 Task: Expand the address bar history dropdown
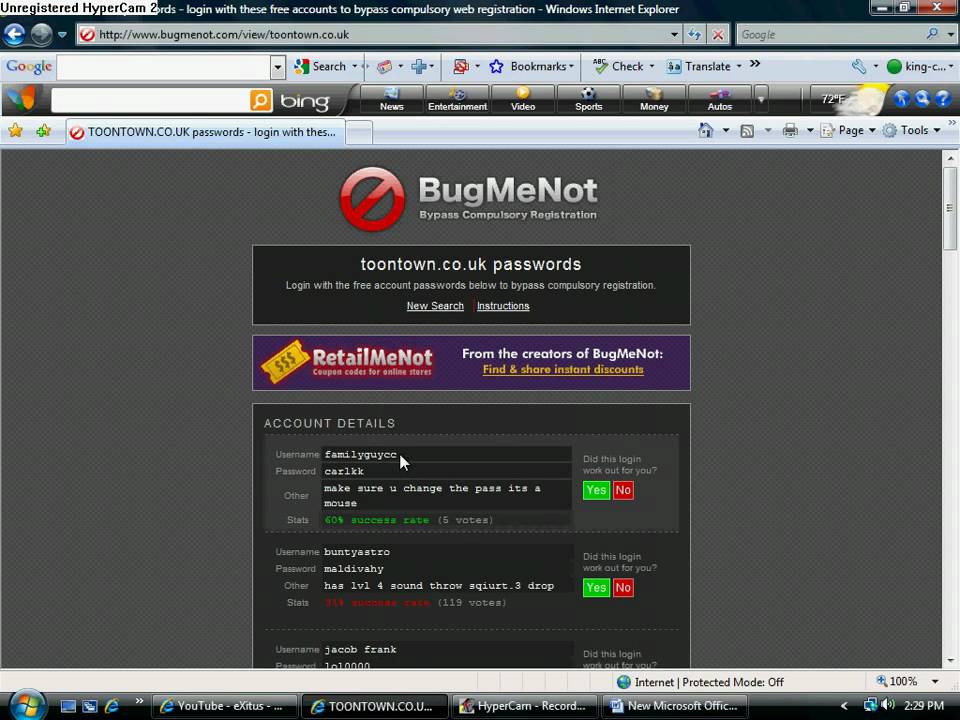(x=674, y=34)
